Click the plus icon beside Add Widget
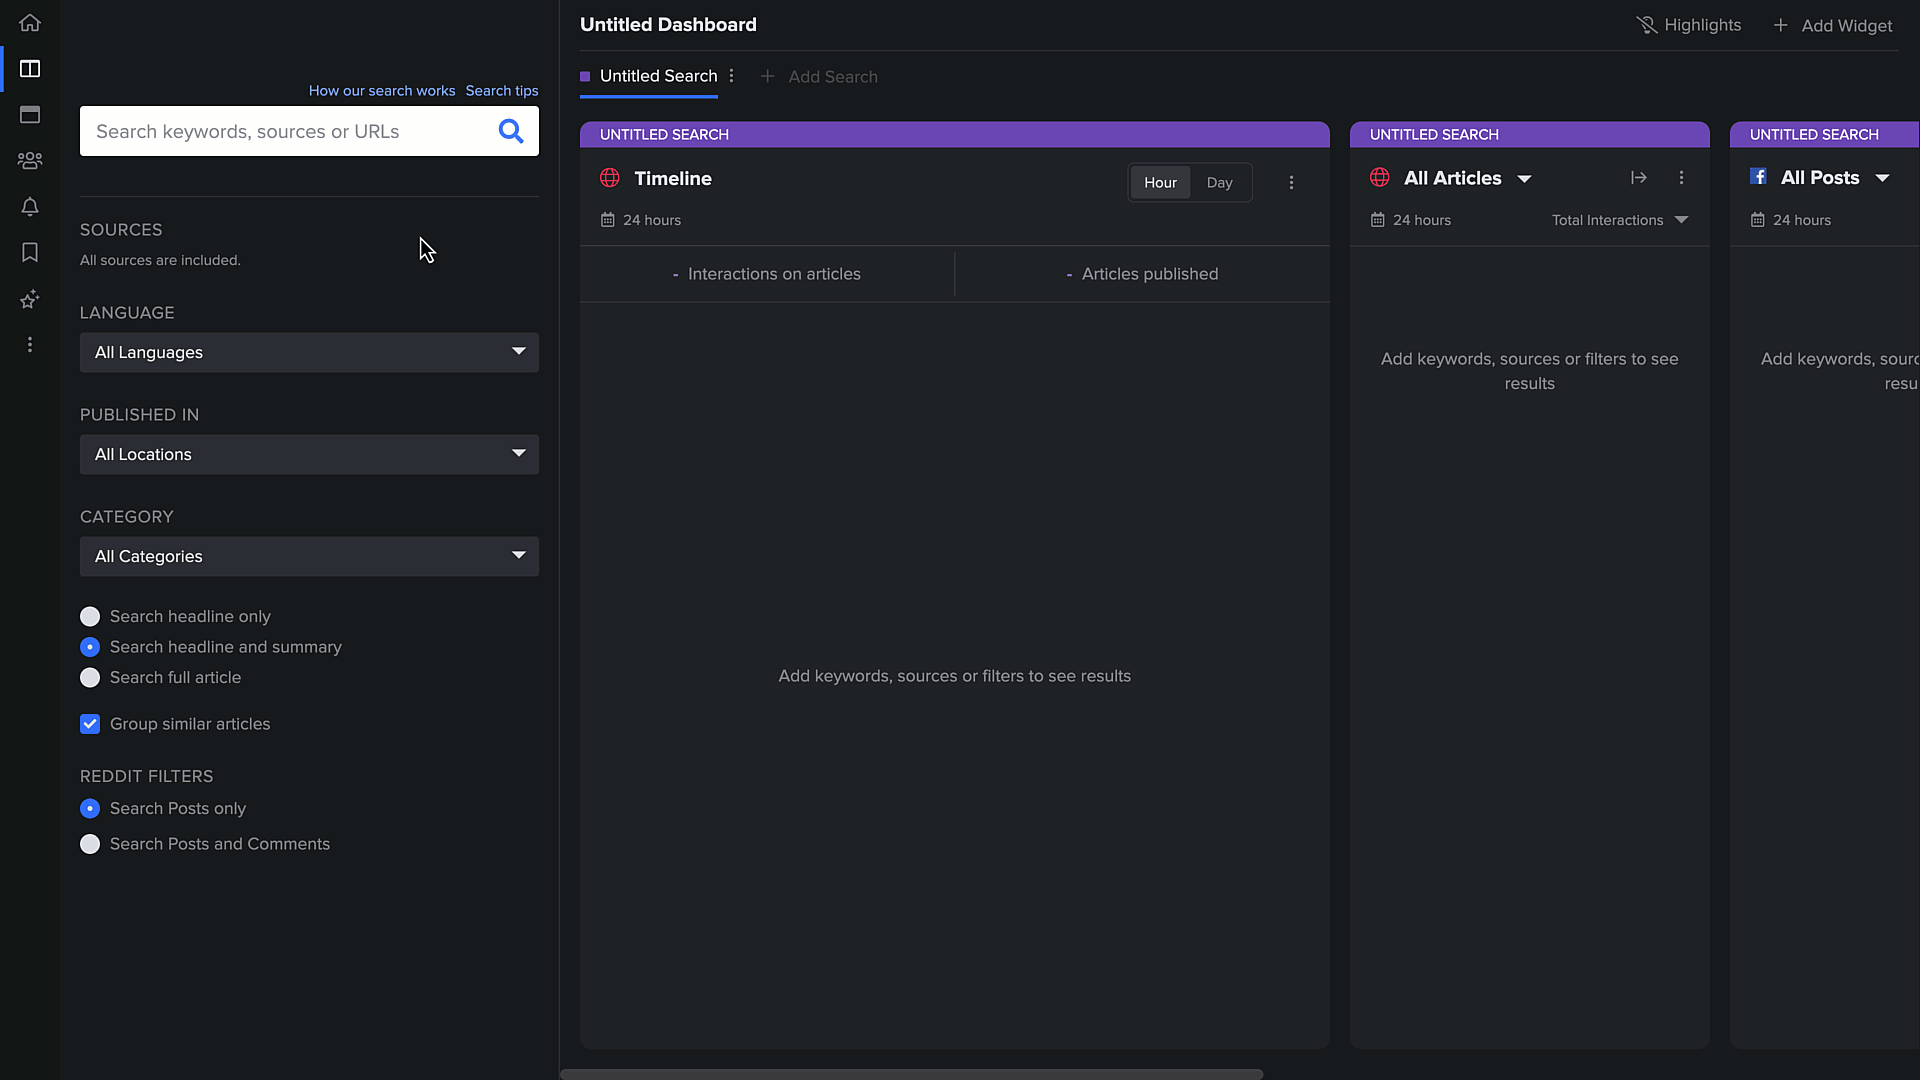This screenshot has height=1080, width=1920. coord(1781,25)
